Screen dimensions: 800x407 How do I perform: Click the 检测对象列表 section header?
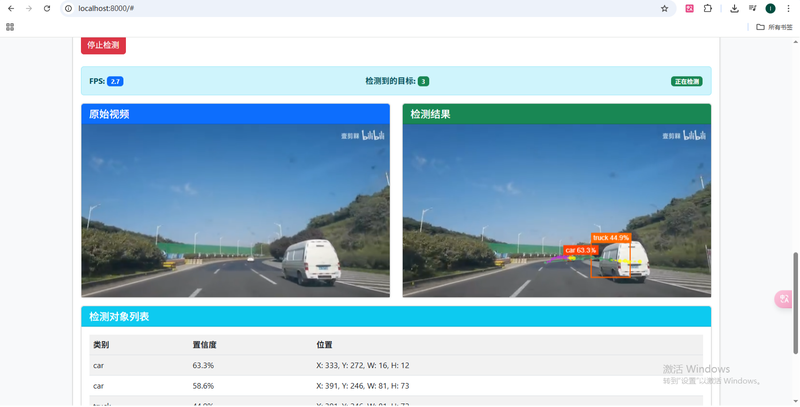coord(396,317)
